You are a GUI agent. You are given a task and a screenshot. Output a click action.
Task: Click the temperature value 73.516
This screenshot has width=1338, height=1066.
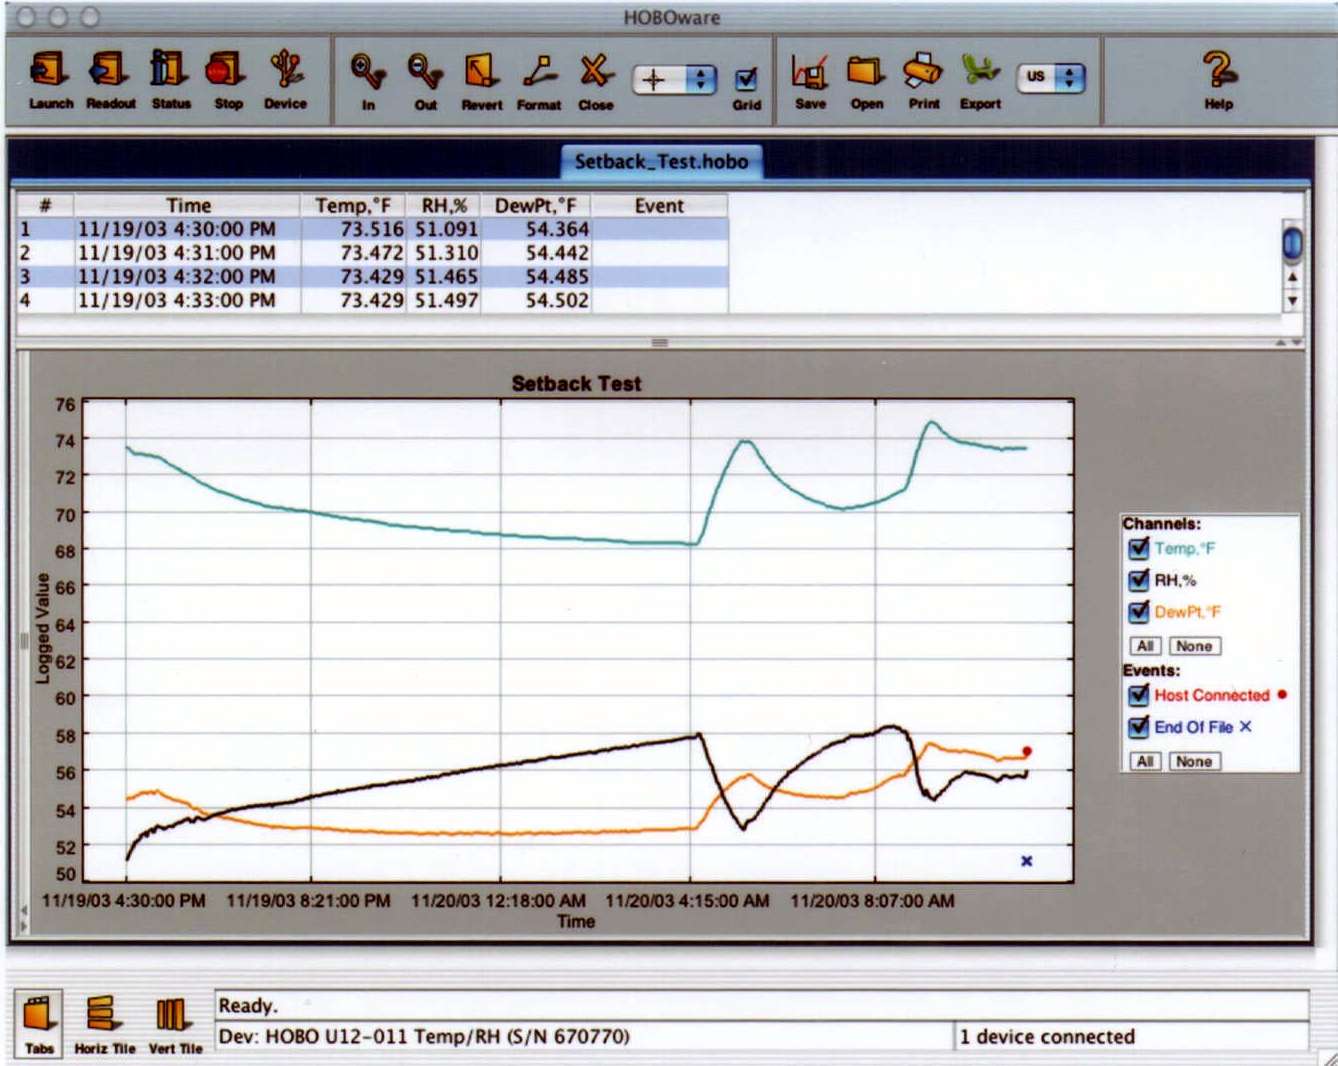pyautogui.click(x=372, y=229)
